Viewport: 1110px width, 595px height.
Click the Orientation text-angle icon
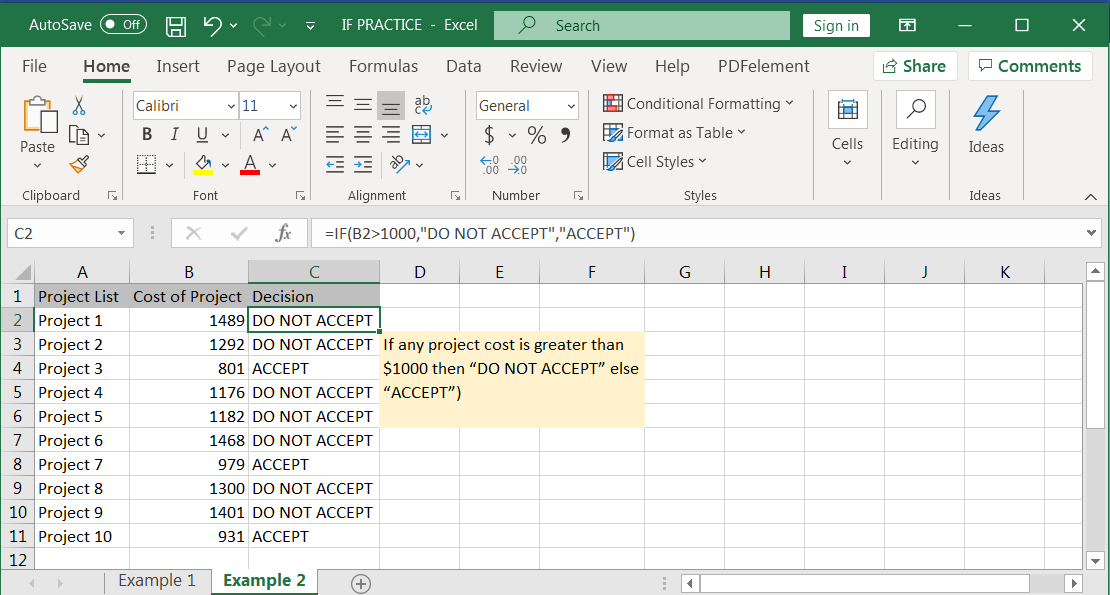click(x=400, y=164)
